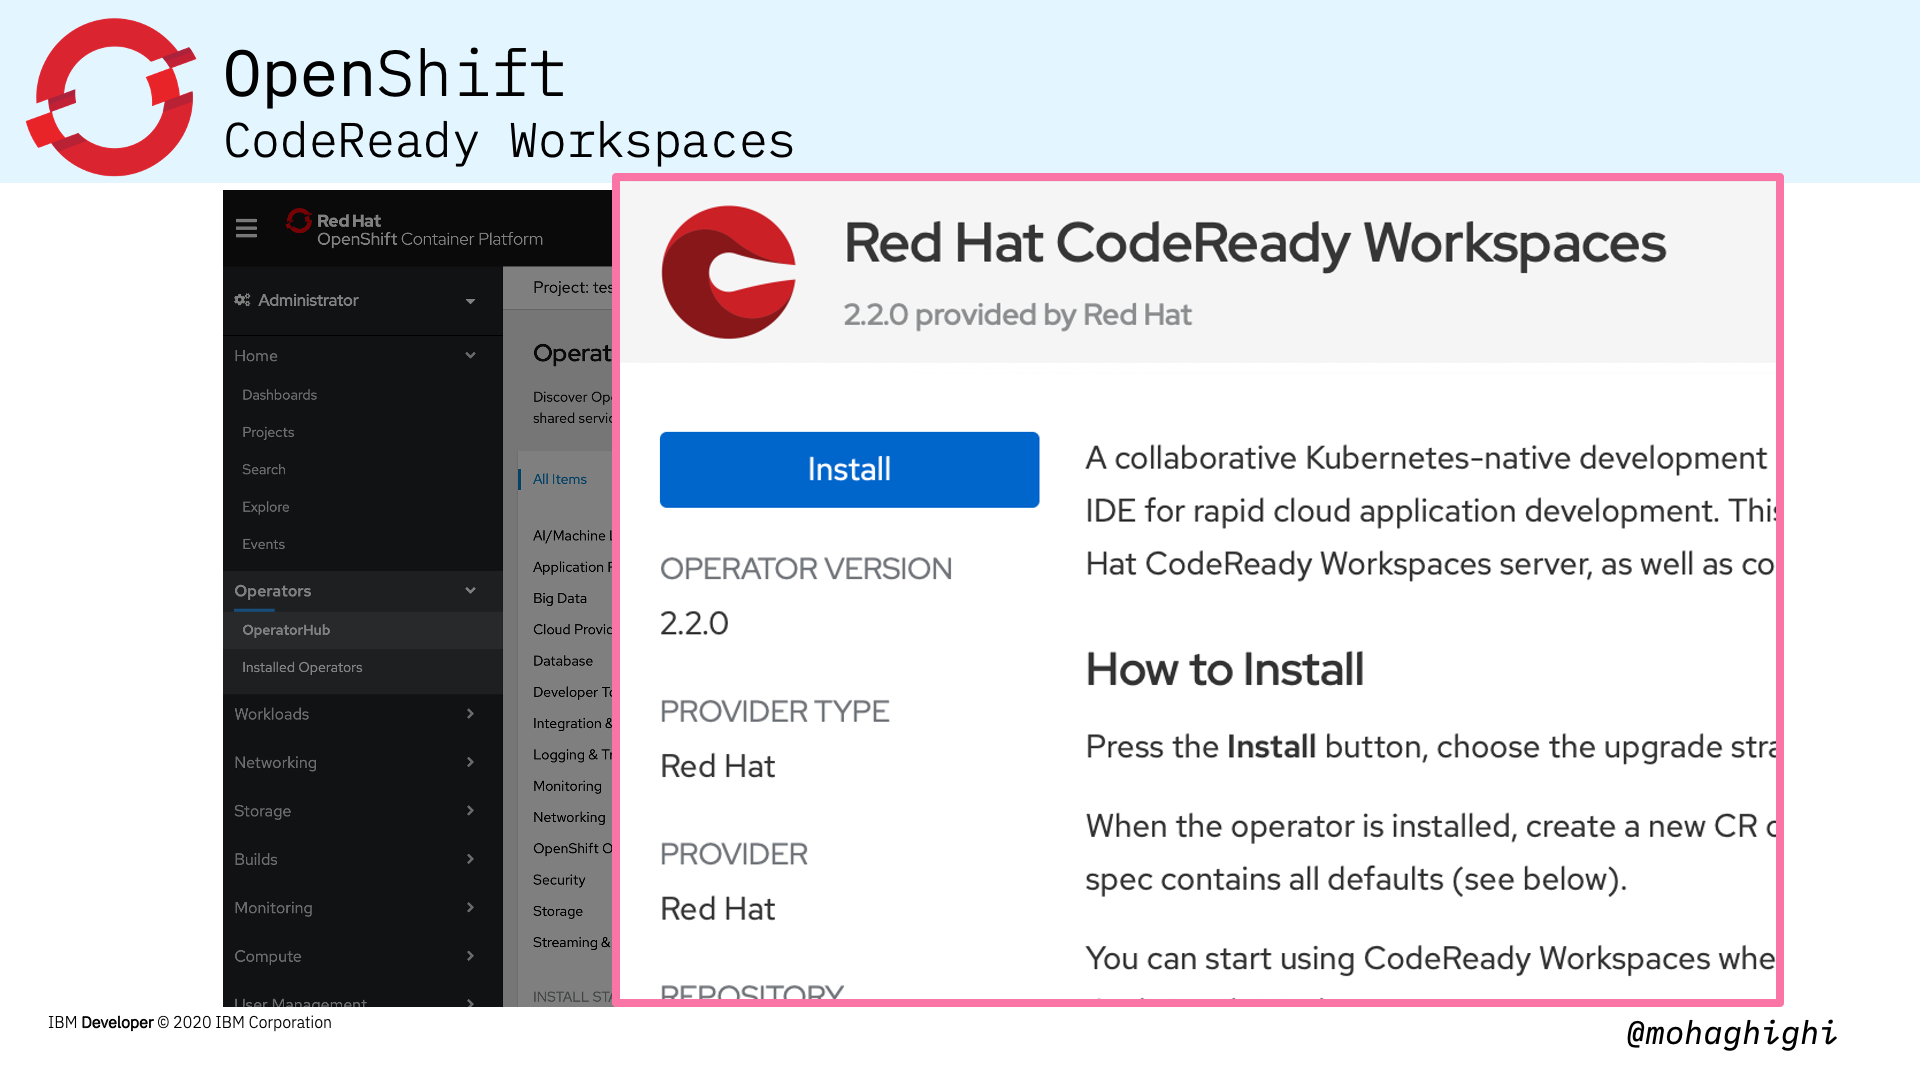This screenshot has width=1920, height=1080.
Task: Click the CodeReady Workspaces operator logo
Action: (729, 272)
